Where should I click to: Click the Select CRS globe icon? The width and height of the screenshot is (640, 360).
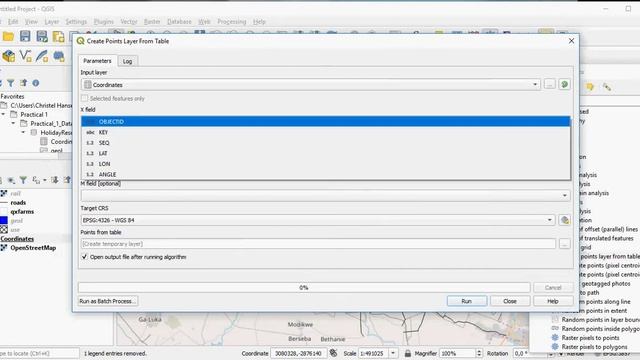click(565, 220)
